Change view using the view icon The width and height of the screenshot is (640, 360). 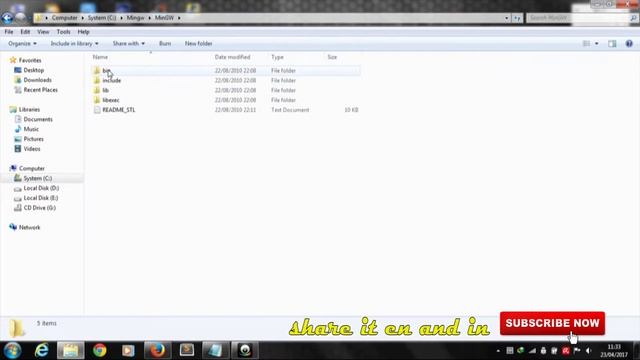point(586,43)
